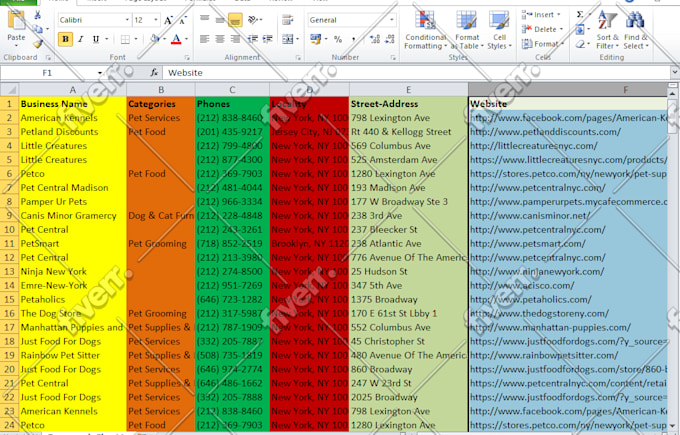
Task: Expand the Paste options arrow
Action: (16, 45)
